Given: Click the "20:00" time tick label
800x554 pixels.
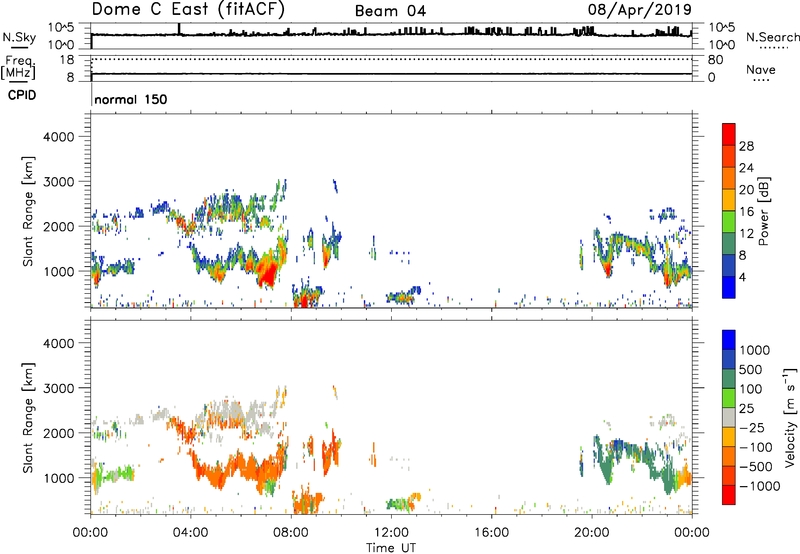Looking at the screenshot, I should (x=592, y=533).
